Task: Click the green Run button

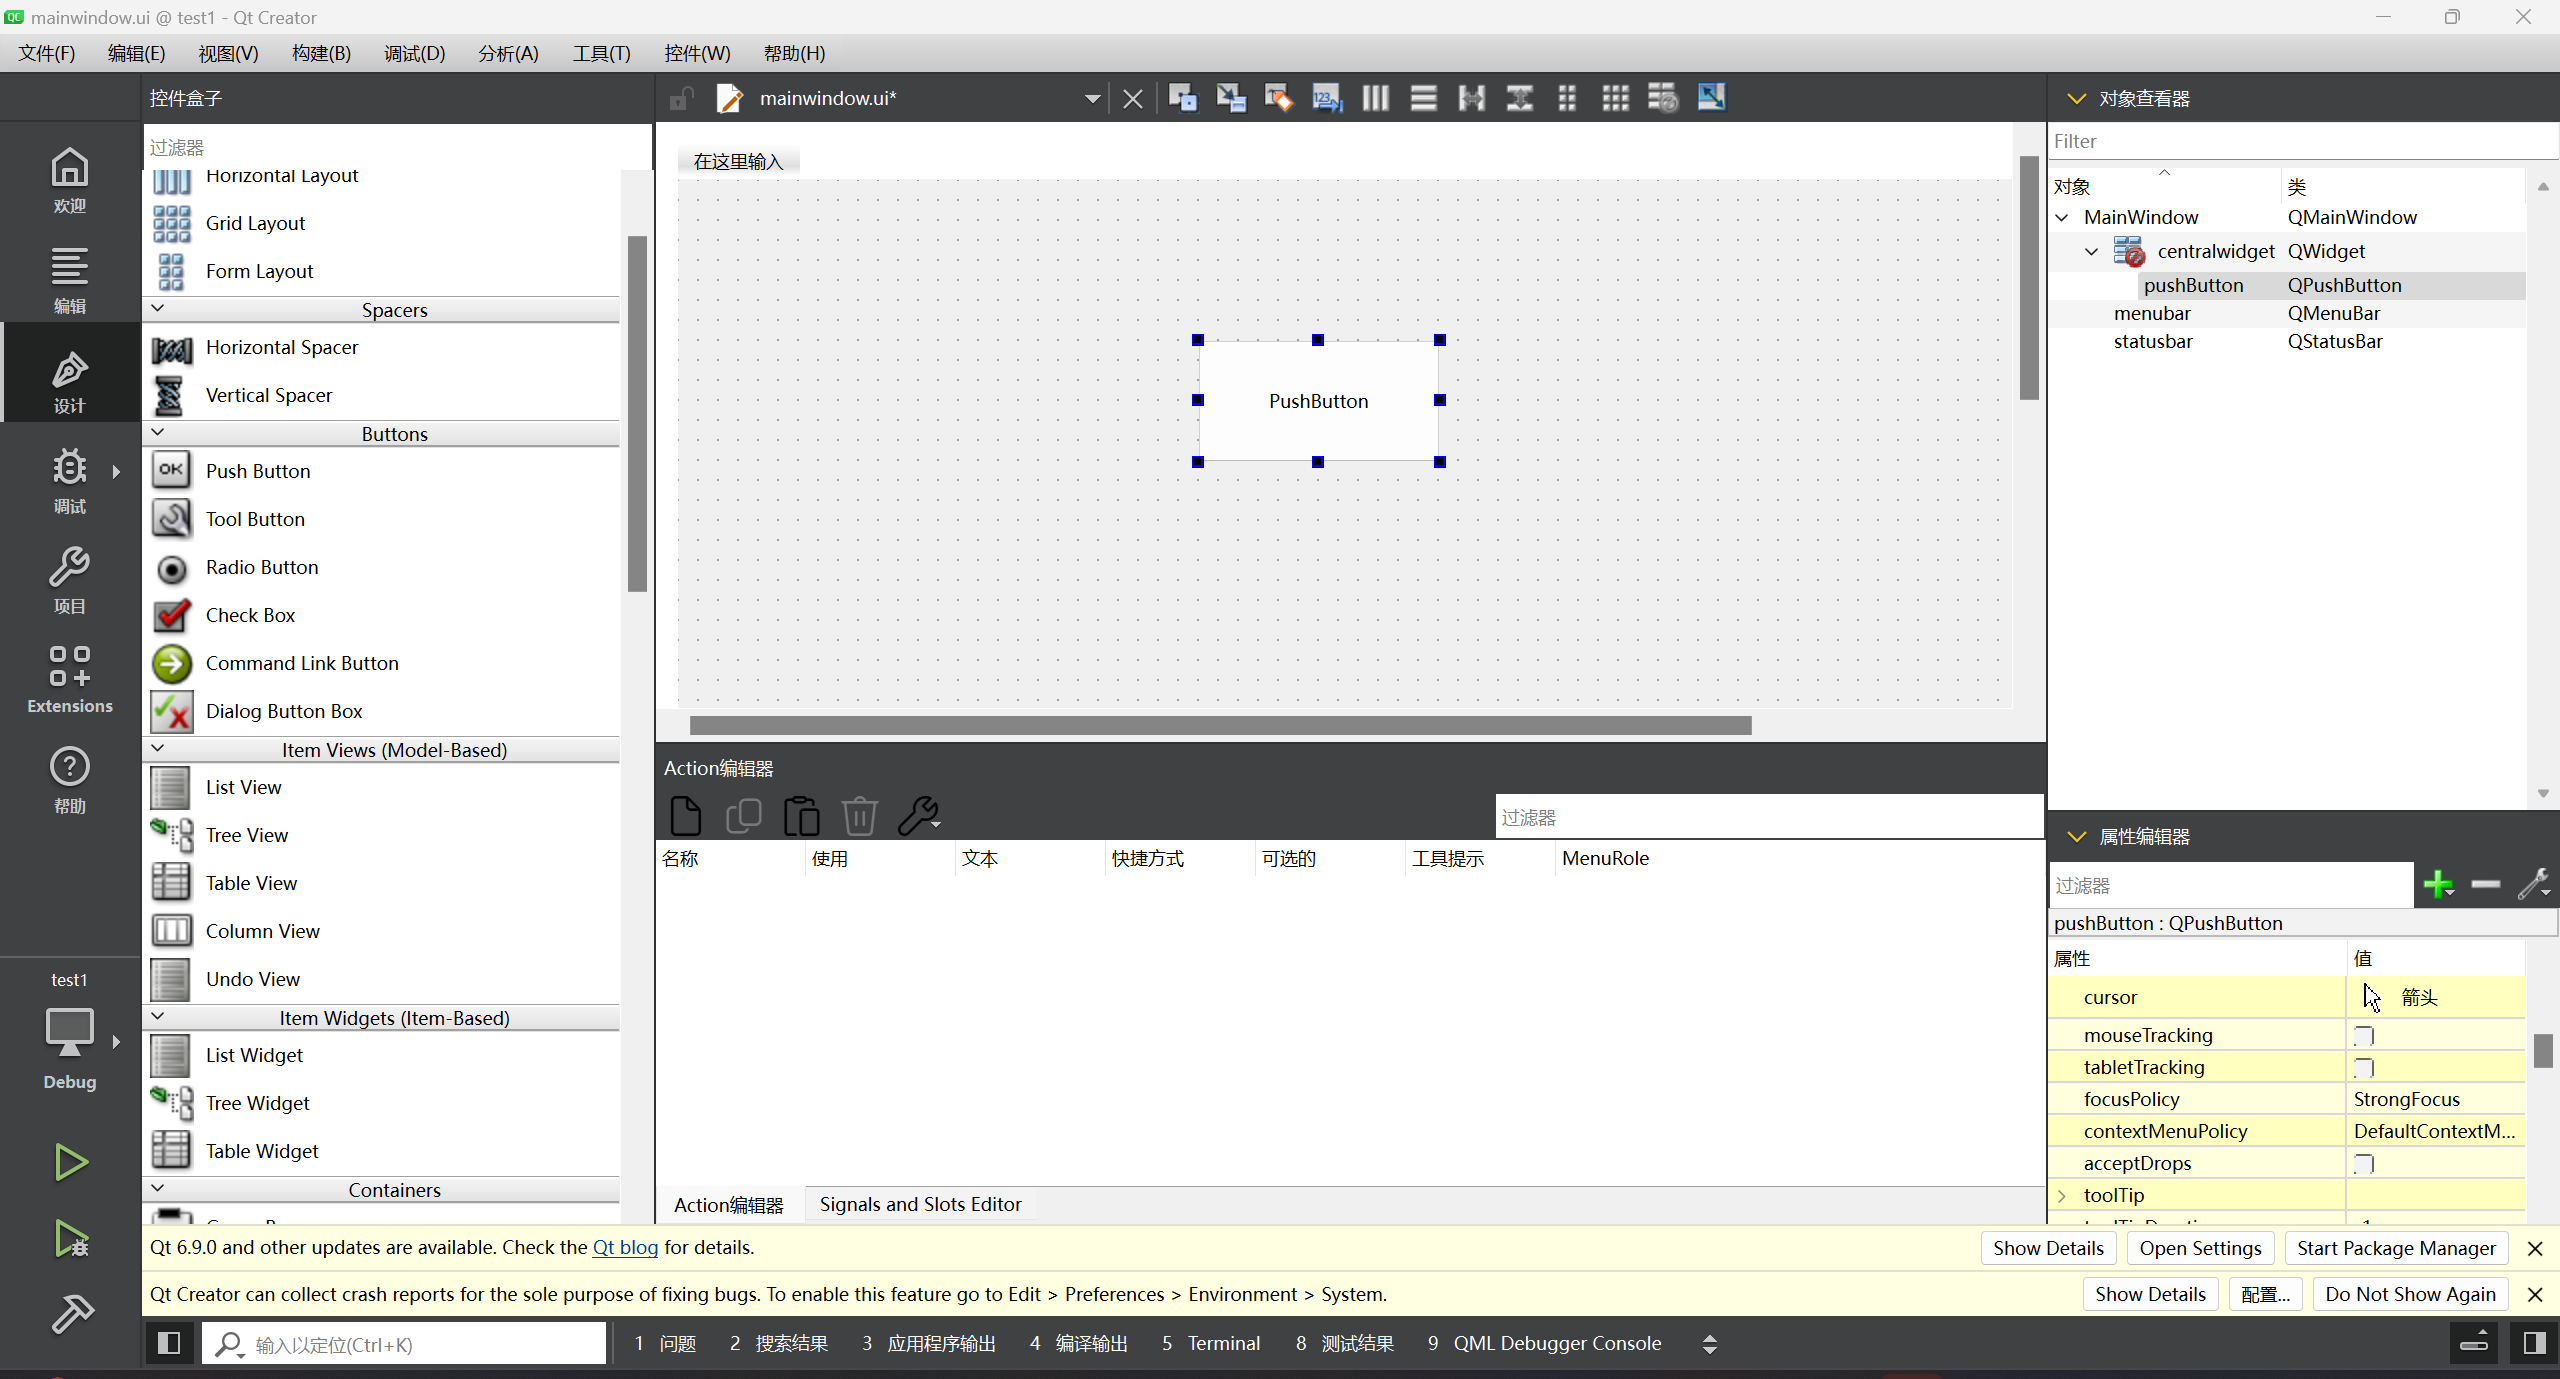Action: (70, 1162)
